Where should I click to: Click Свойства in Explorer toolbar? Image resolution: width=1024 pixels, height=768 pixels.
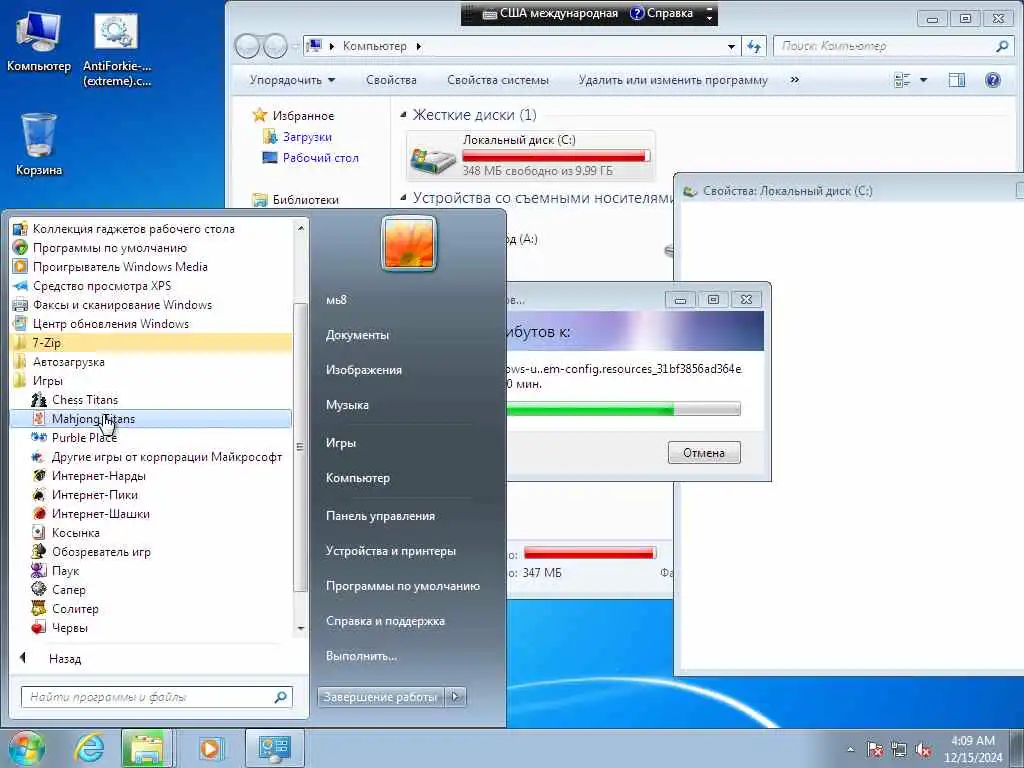(x=391, y=80)
